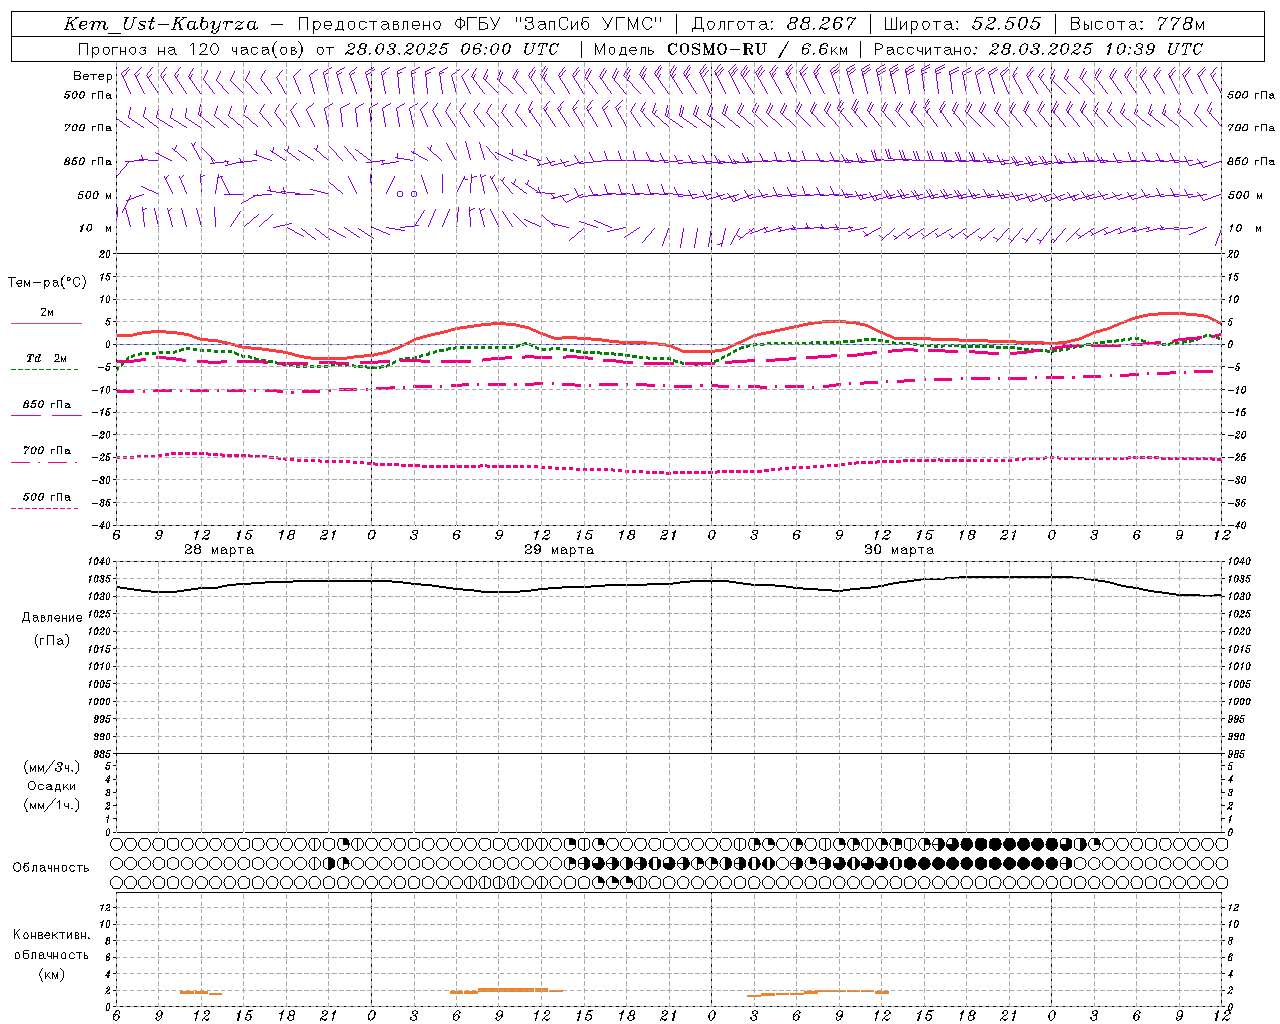1280x1024 pixels.
Task: Select the (км) unit label
Action: (52, 974)
